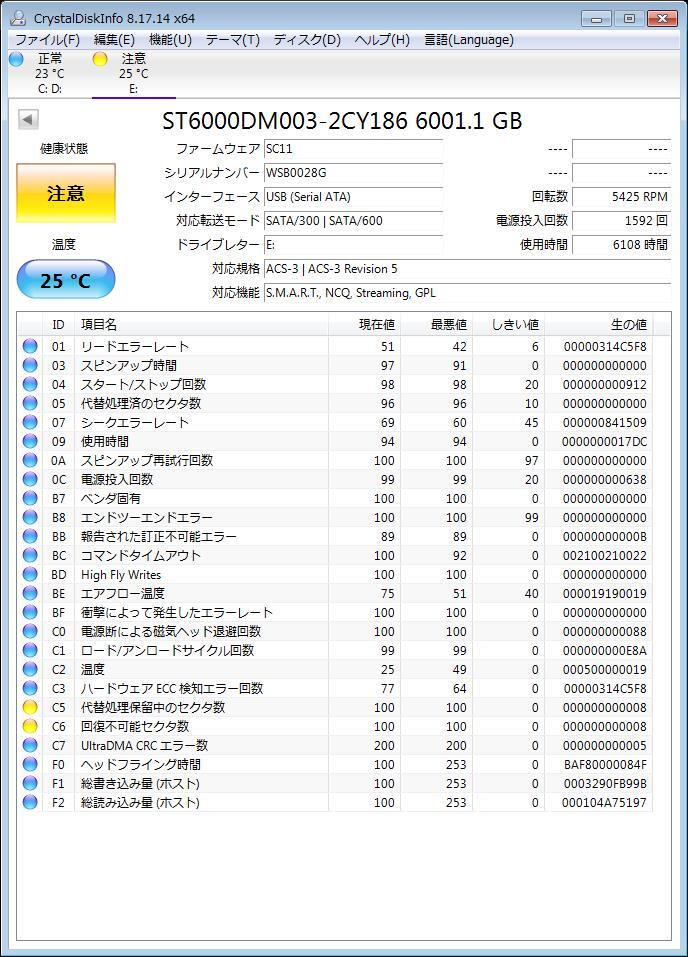Click the status icon for ID B7 ベンダ固有

30,498
